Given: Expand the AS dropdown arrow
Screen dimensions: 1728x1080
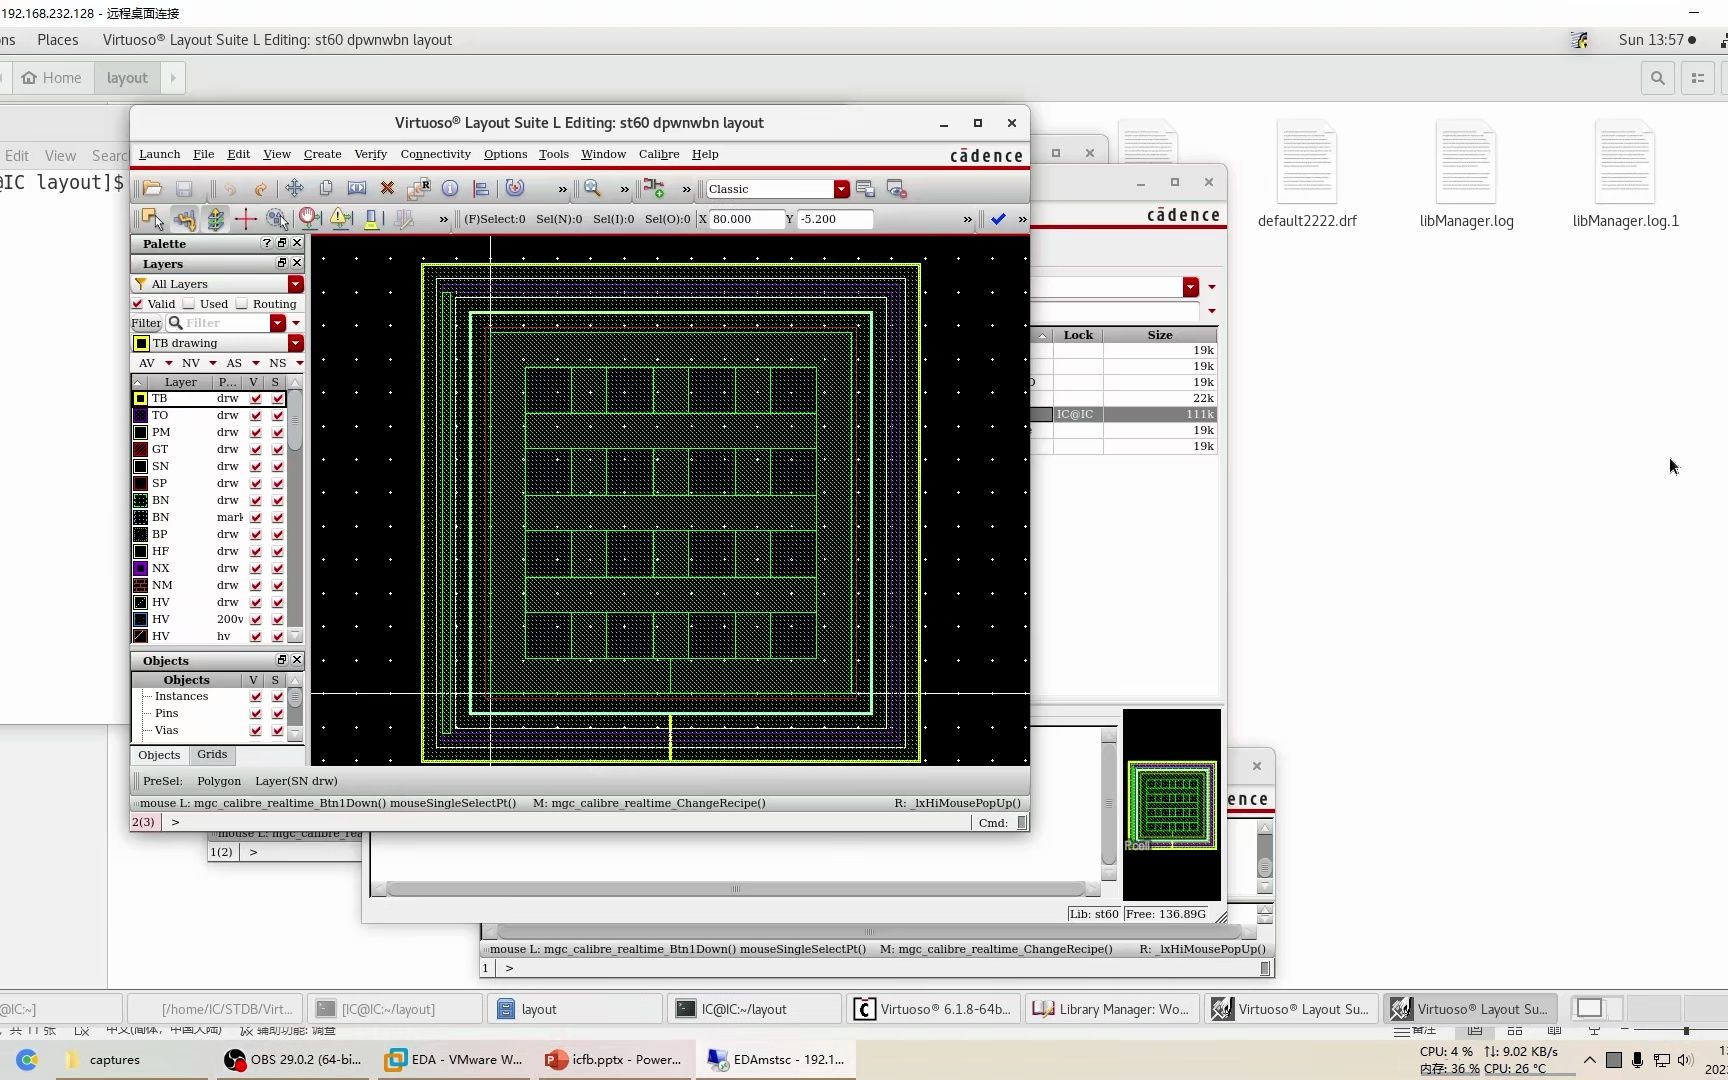Looking at the screenshot, I should click(256, 363).
